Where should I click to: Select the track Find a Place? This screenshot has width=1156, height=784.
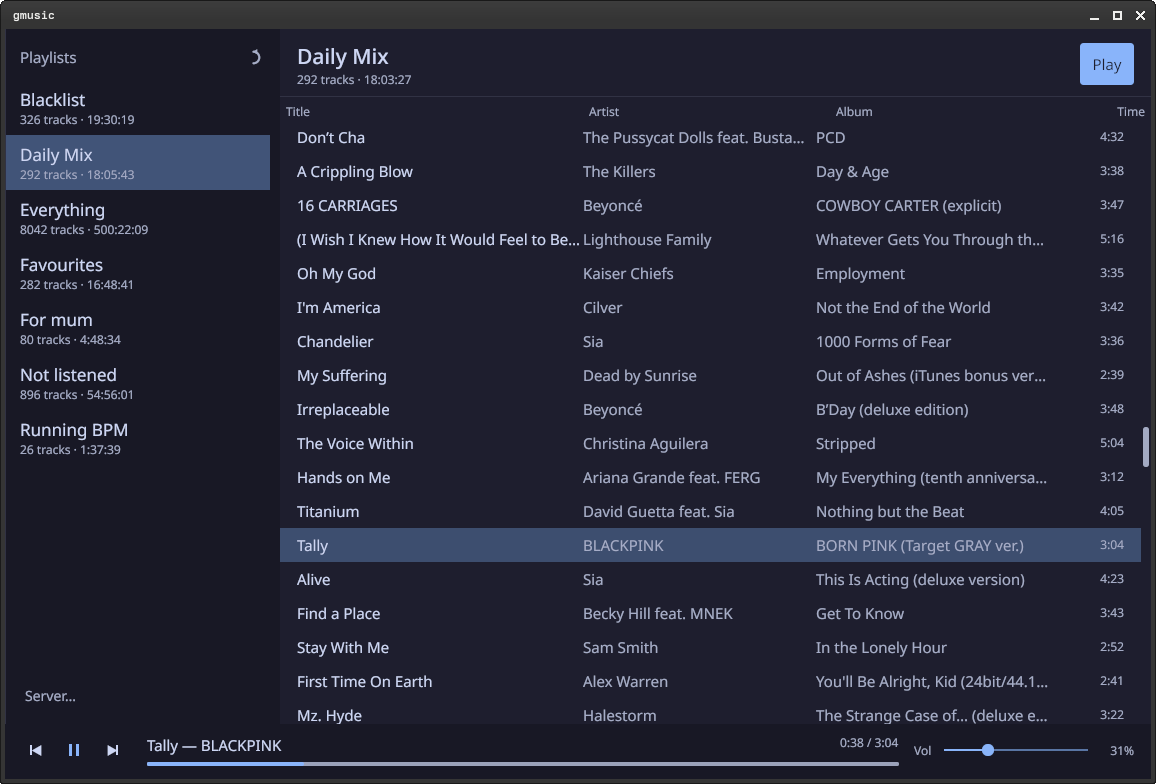[x=710, y=613]
